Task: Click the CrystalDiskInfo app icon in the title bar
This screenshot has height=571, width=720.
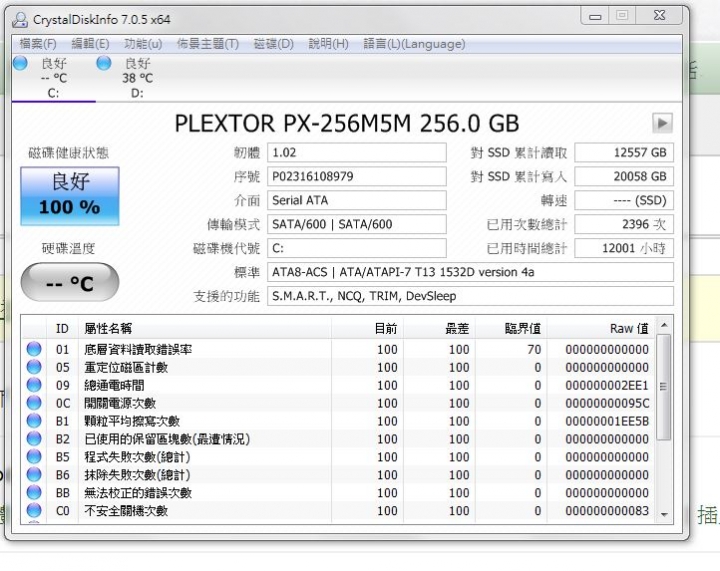Action: 20,20
